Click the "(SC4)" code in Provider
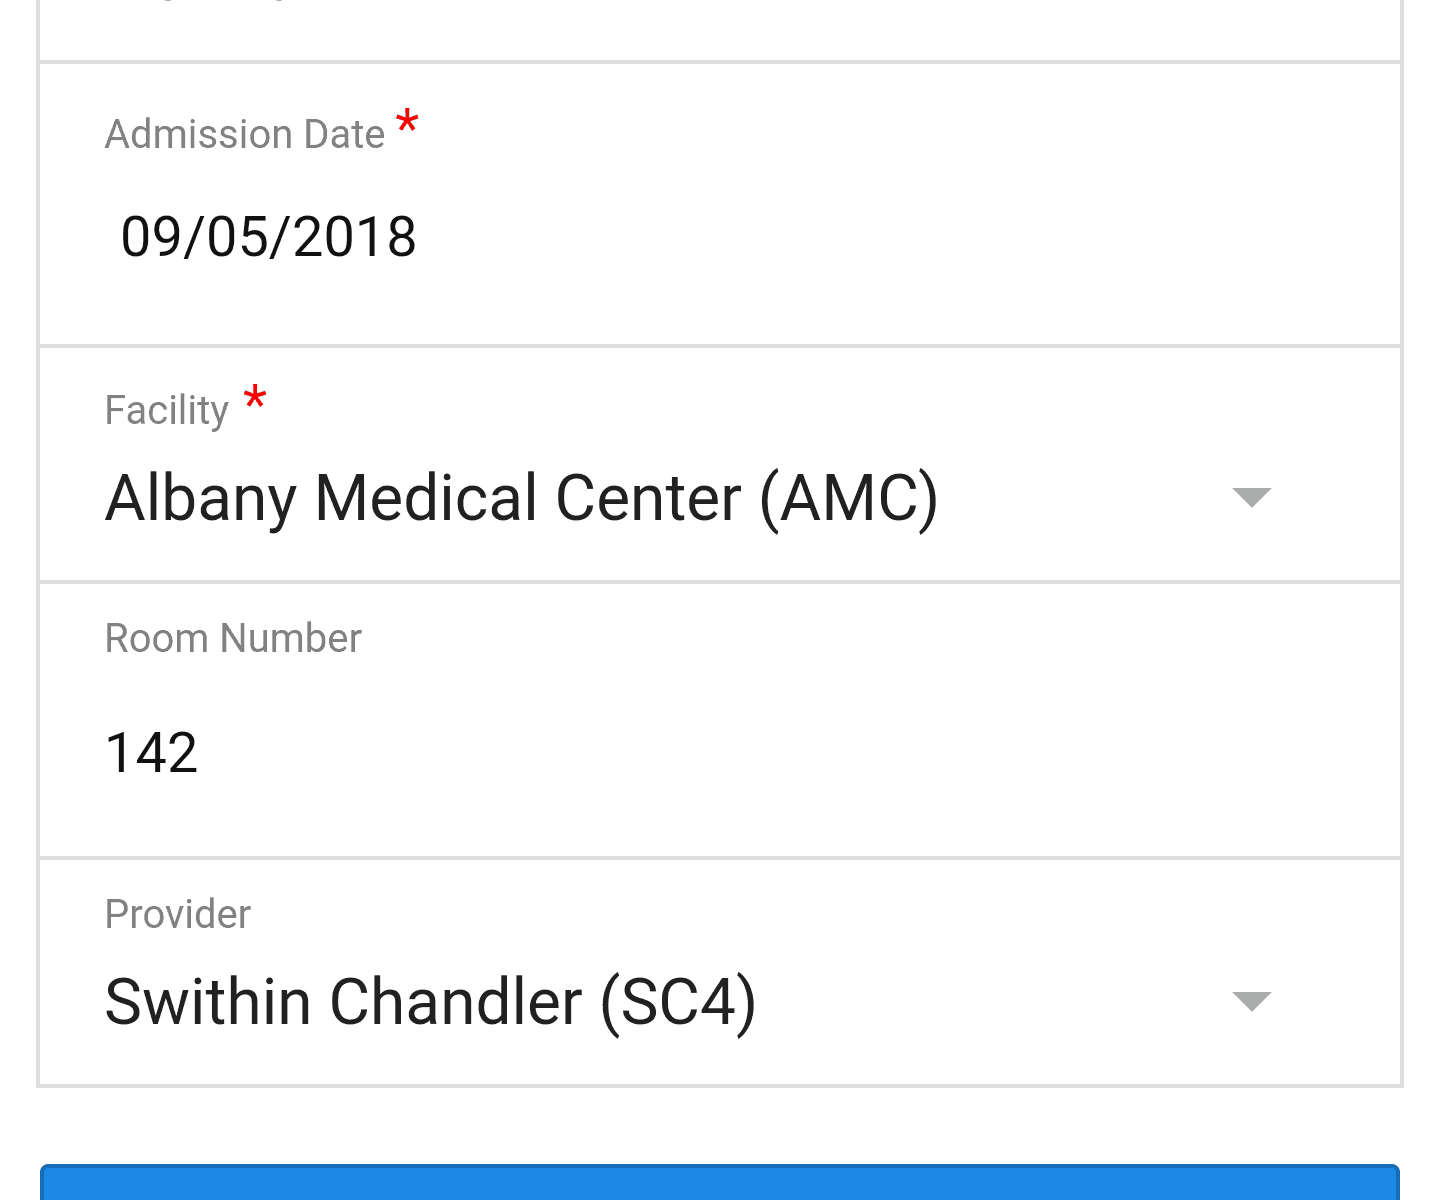The image size is (1440, 1200). 678,1002
